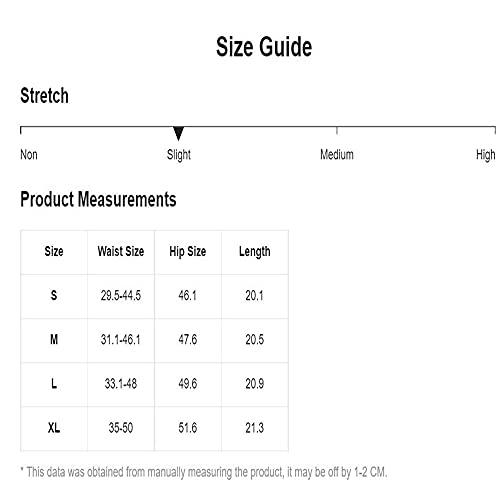The image size is (500, 500).
Task: Select the Slight stretch label
Action: tap(179, 155)
